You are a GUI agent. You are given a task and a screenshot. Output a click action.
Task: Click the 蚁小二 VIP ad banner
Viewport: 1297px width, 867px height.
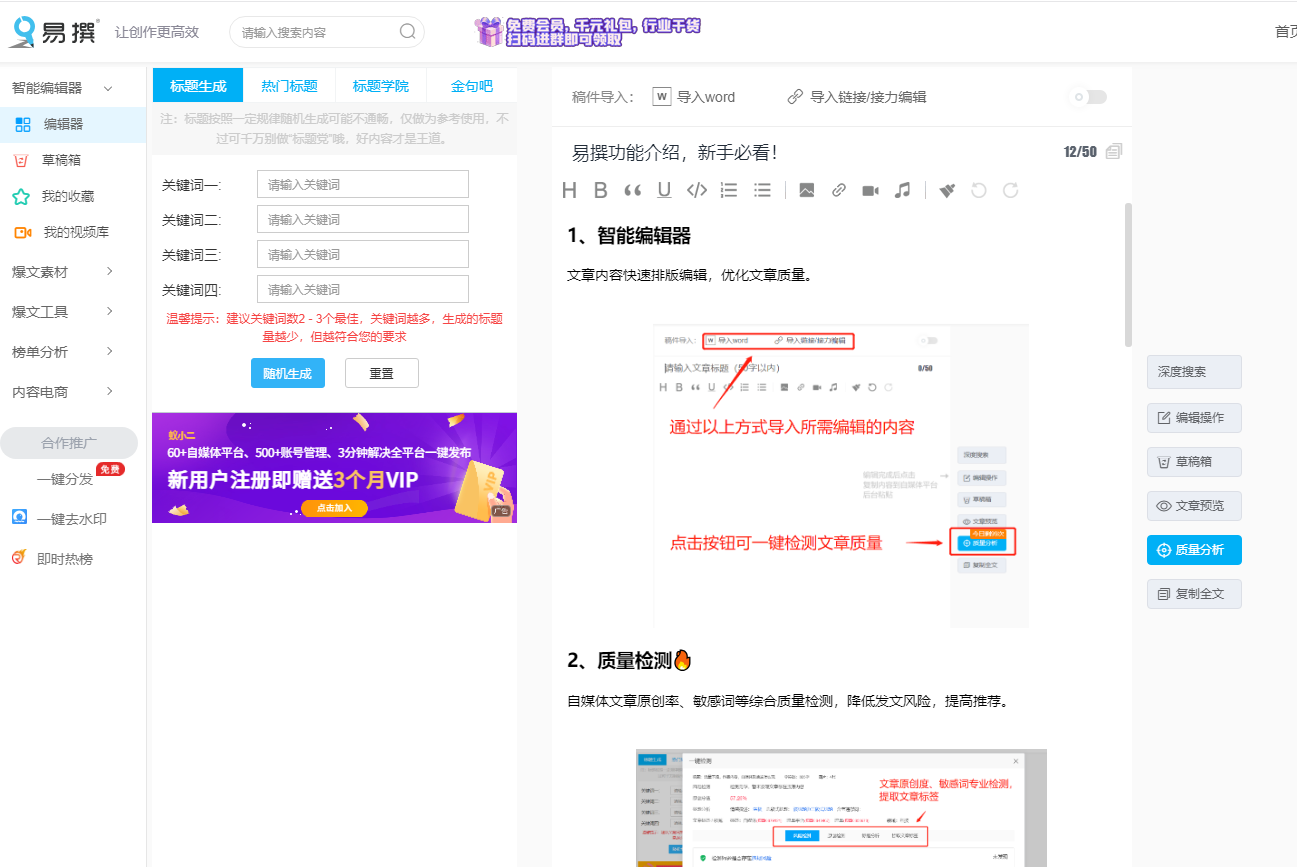pos(334,468)
